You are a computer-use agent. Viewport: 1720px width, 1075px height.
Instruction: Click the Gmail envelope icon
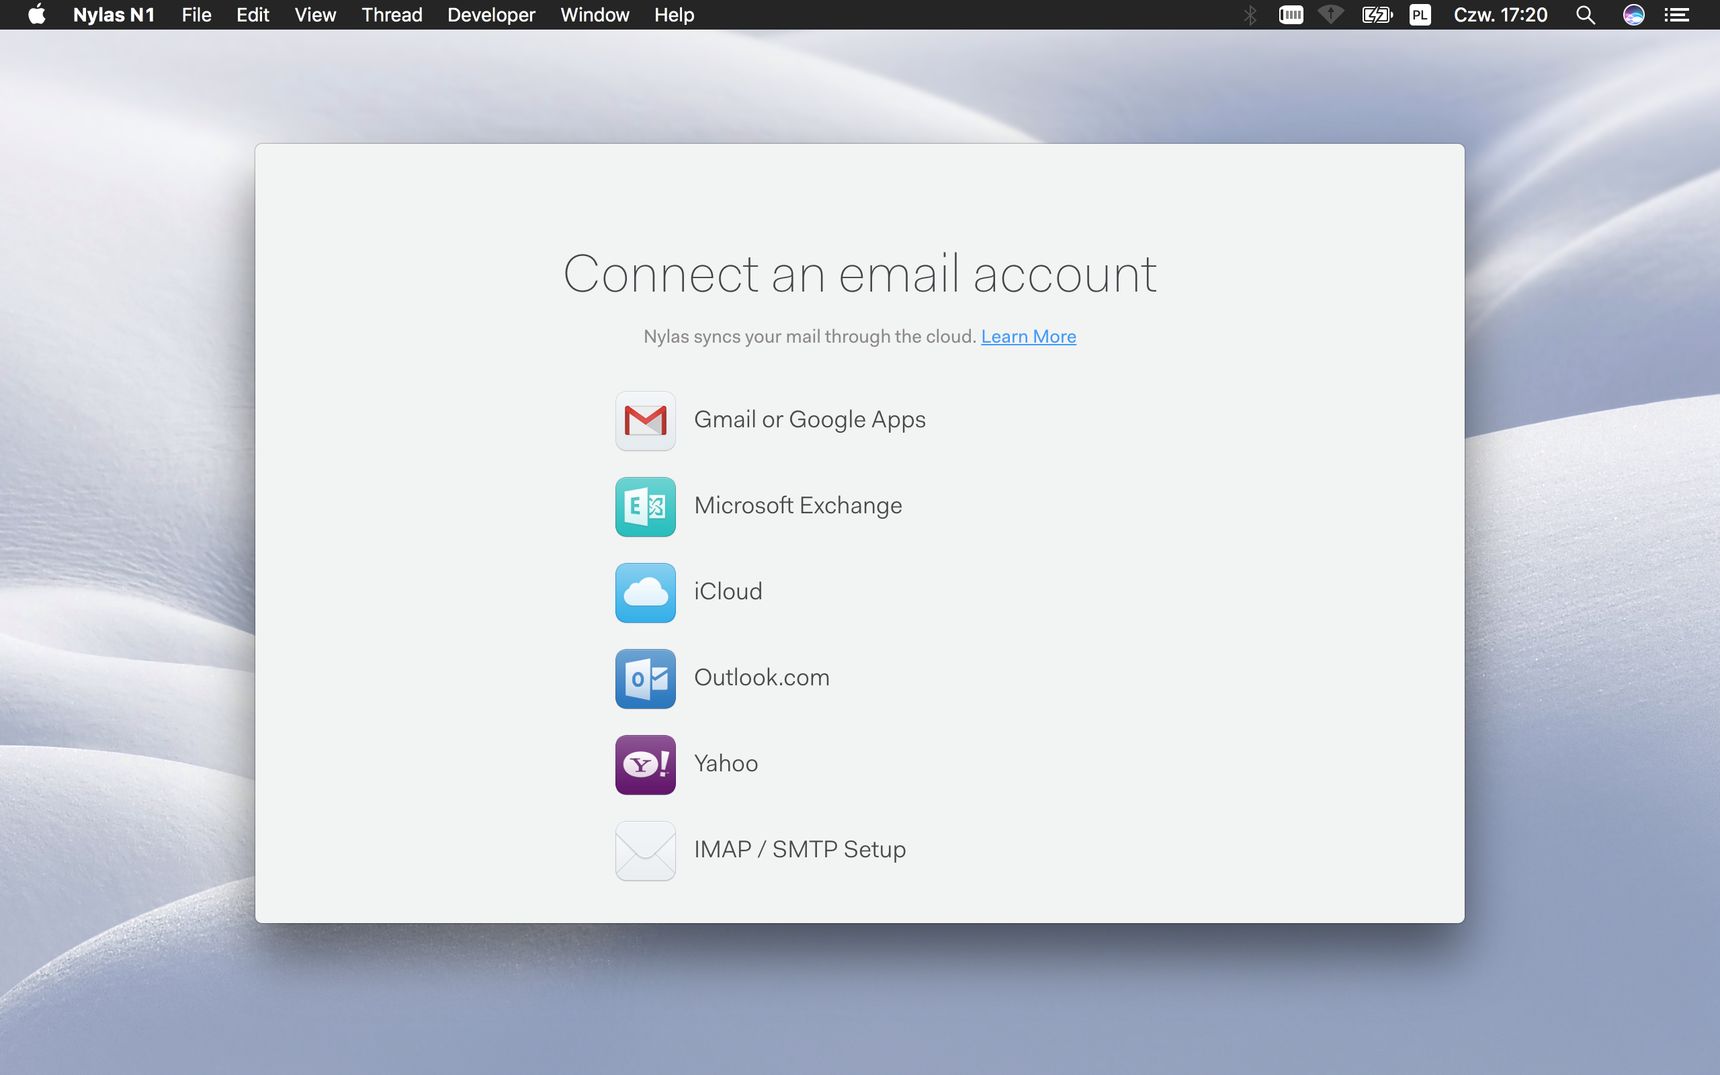click(x=645, y=421)
